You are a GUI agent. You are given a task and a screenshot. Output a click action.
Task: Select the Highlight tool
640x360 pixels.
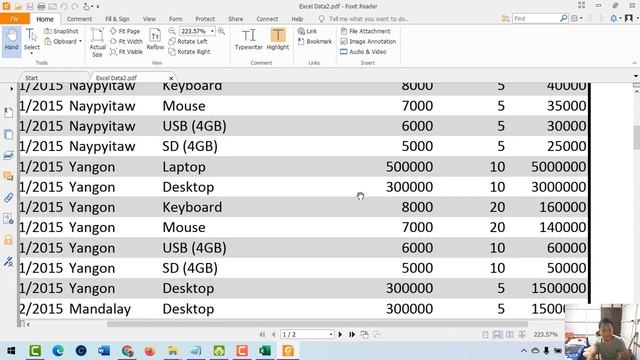click(278, 39)
